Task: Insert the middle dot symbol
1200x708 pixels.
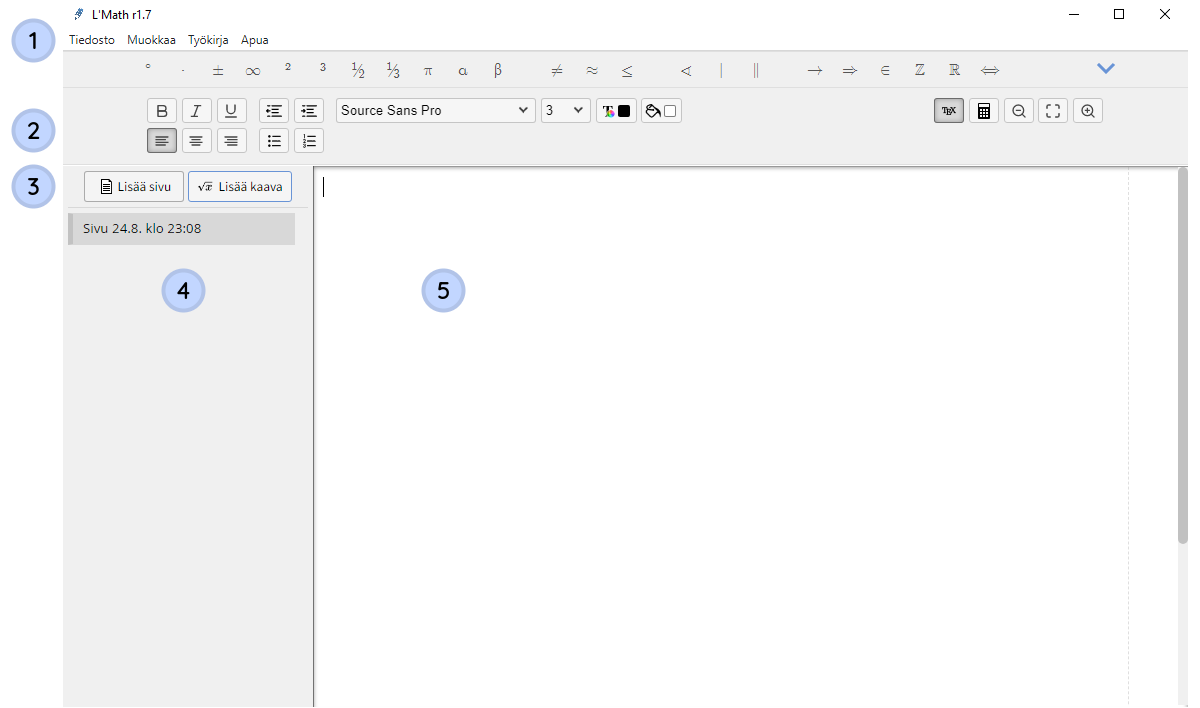Action: (183, 70)
